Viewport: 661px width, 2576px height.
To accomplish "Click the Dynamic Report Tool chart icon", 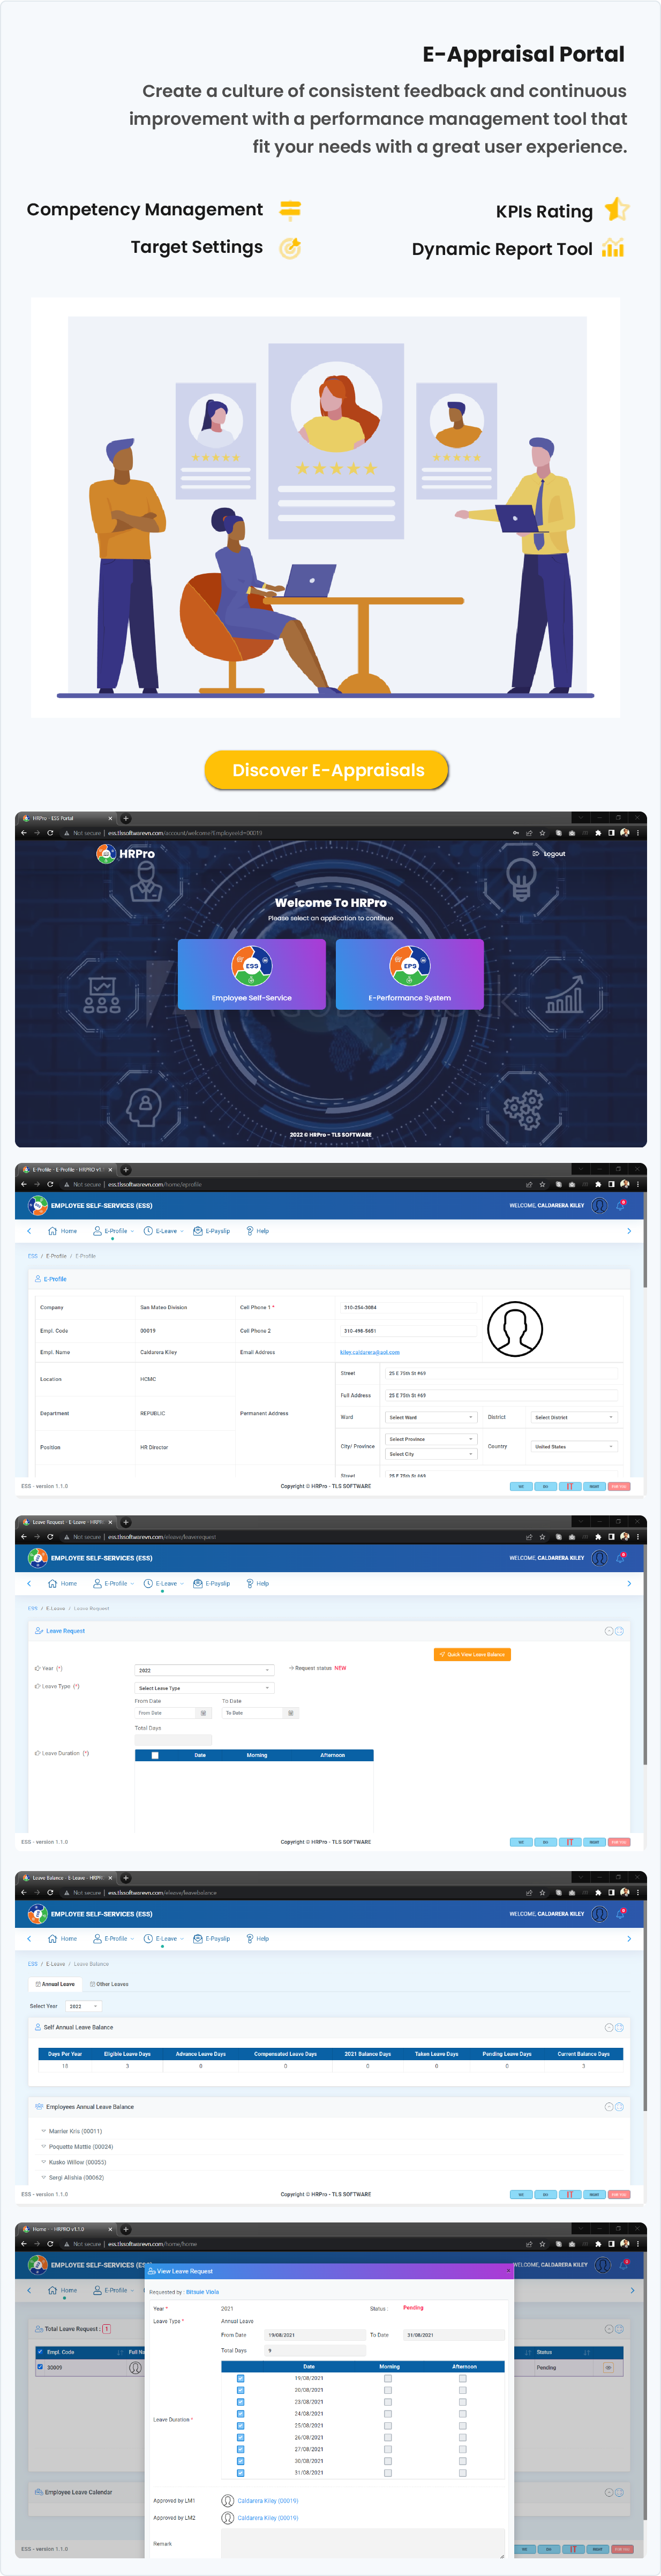I will 613,248.
